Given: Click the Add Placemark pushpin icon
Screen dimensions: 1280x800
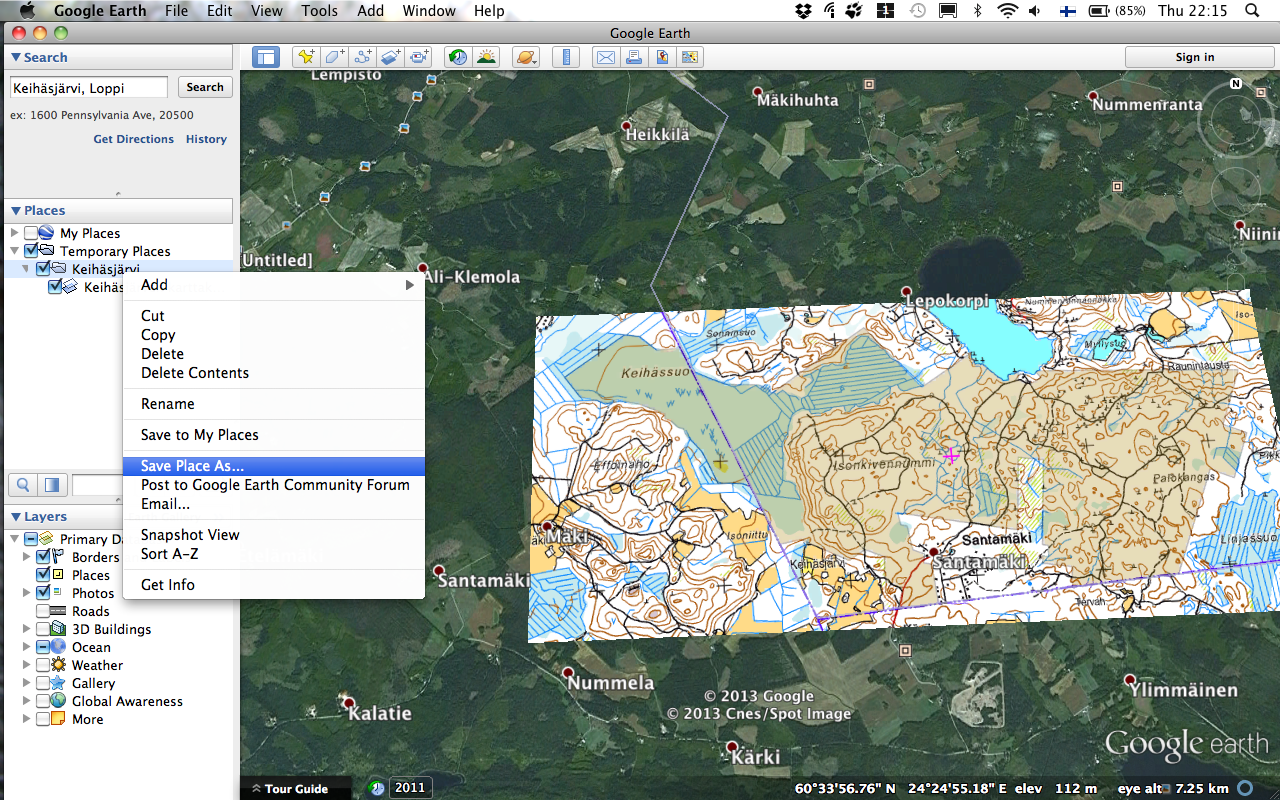Looking at the screenshot, I should point(306,57).
